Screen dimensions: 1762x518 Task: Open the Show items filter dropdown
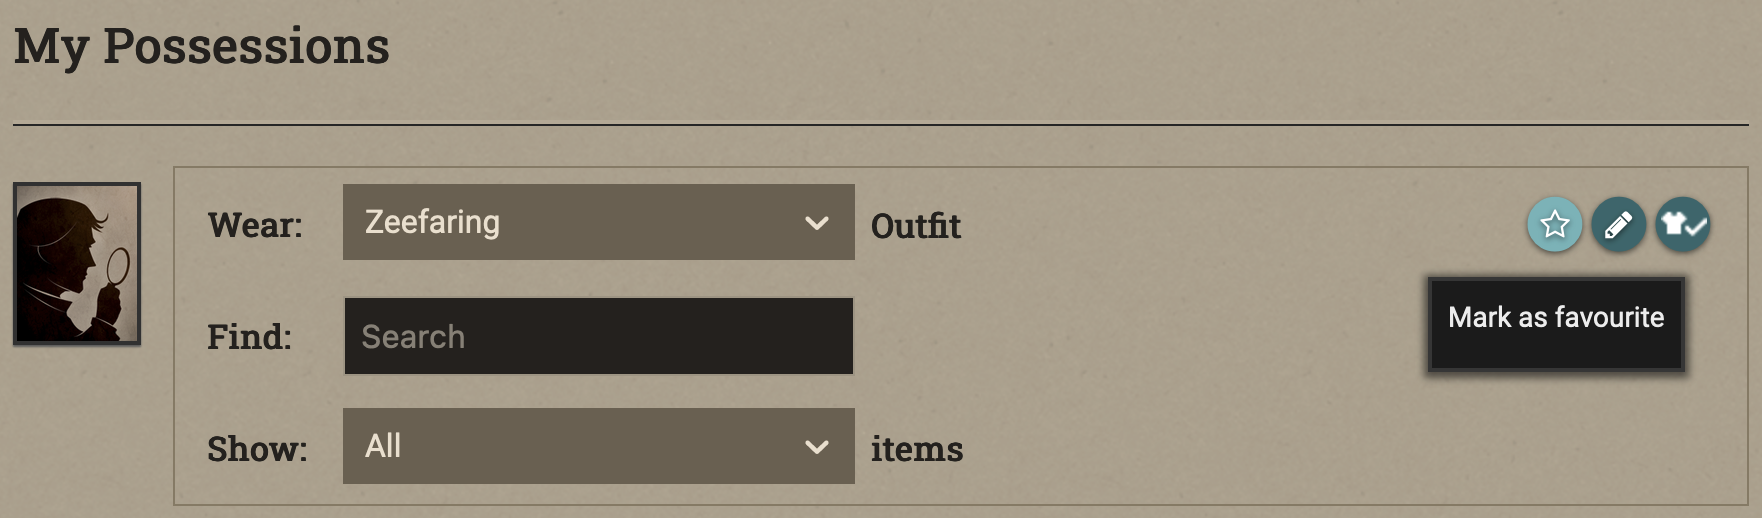tap(598, 446)
